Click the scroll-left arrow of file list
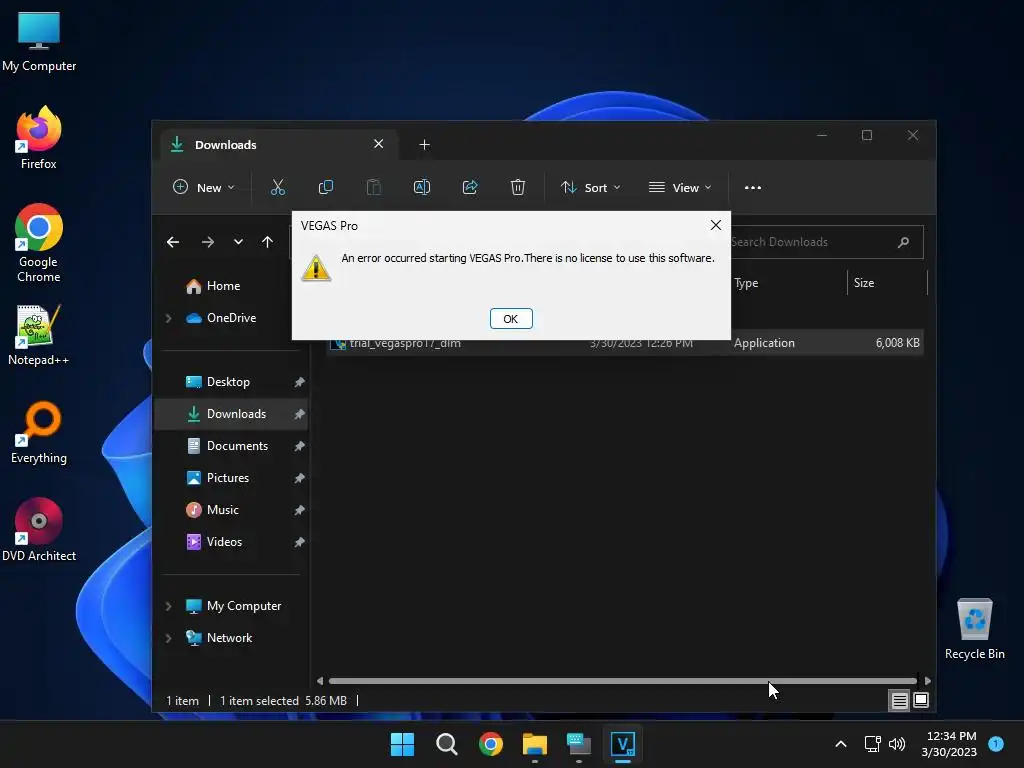Image resolution: width=1024 pixels, height=768 pixels. pyautogui.click(x=319, y=680)
